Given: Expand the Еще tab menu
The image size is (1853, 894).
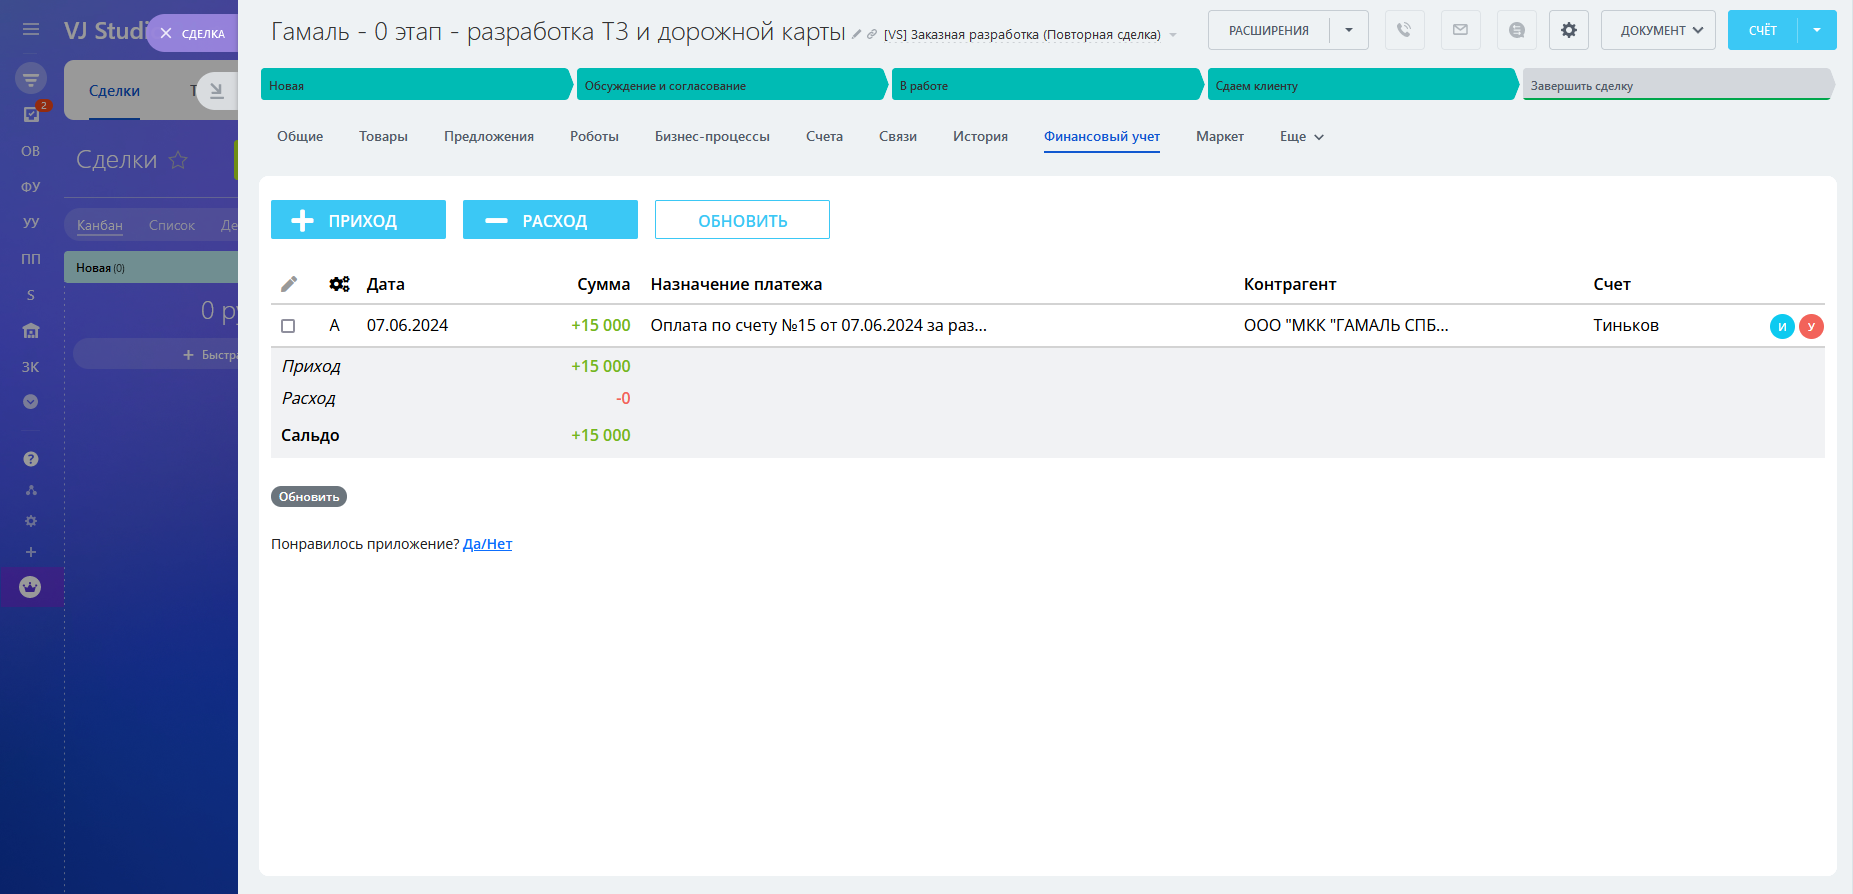Looking at the screenshot, I should point(1301,137).
